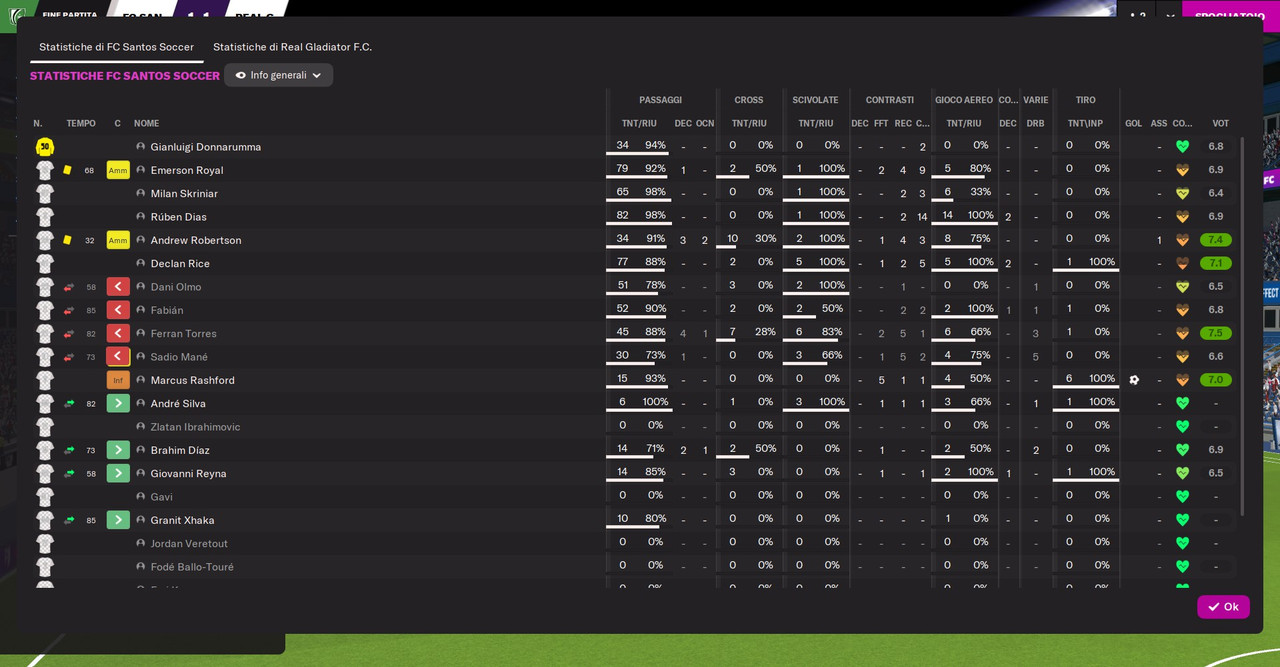Click the goal ball icon in Rashford's row
1280x667 pixels.
click(x=1134, y=380)
